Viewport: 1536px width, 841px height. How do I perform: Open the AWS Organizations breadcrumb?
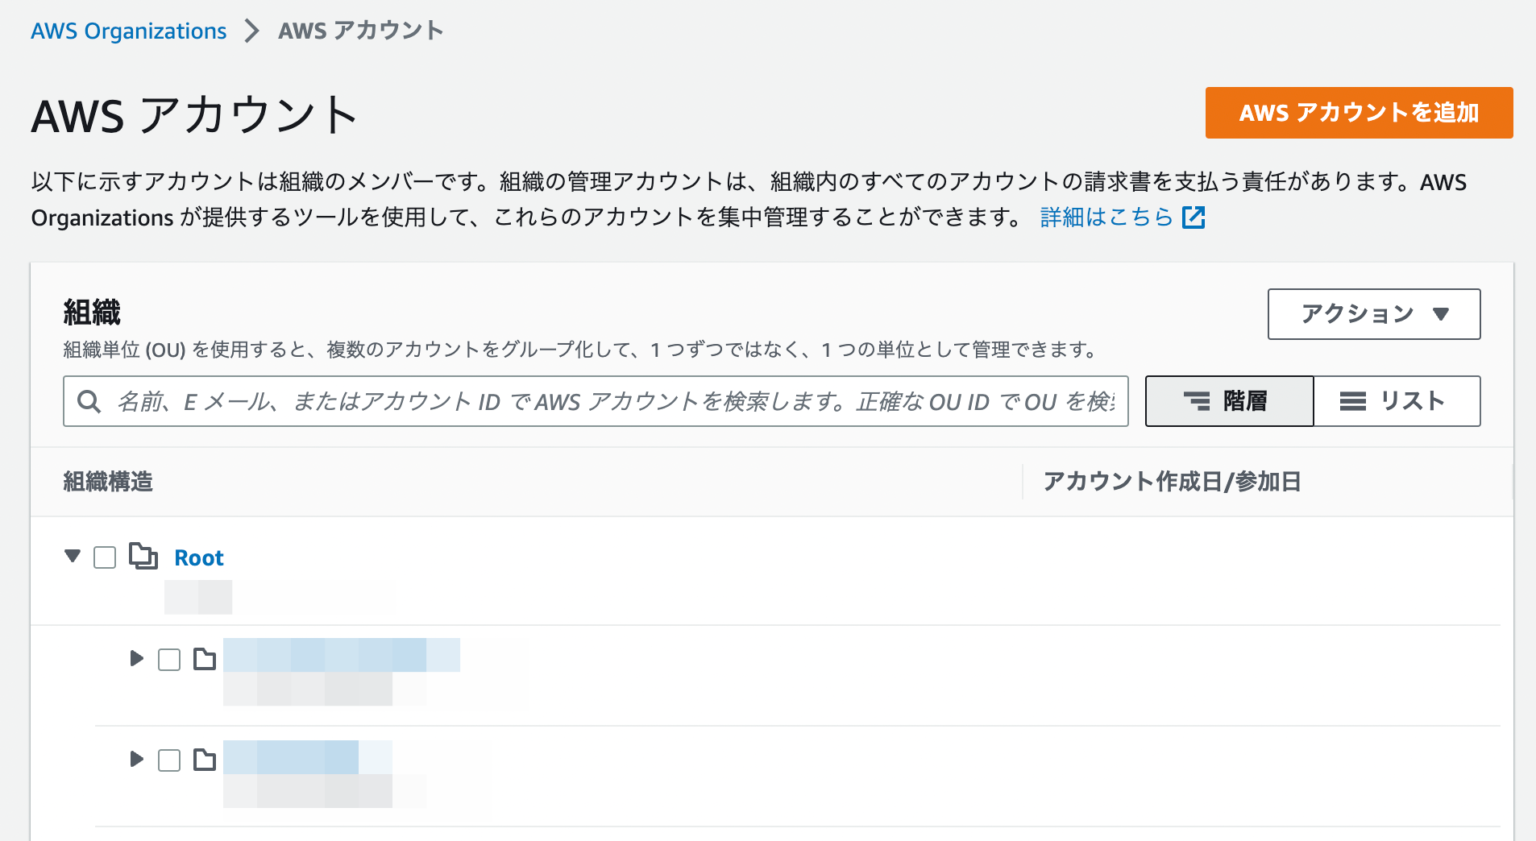pos(128,30)
